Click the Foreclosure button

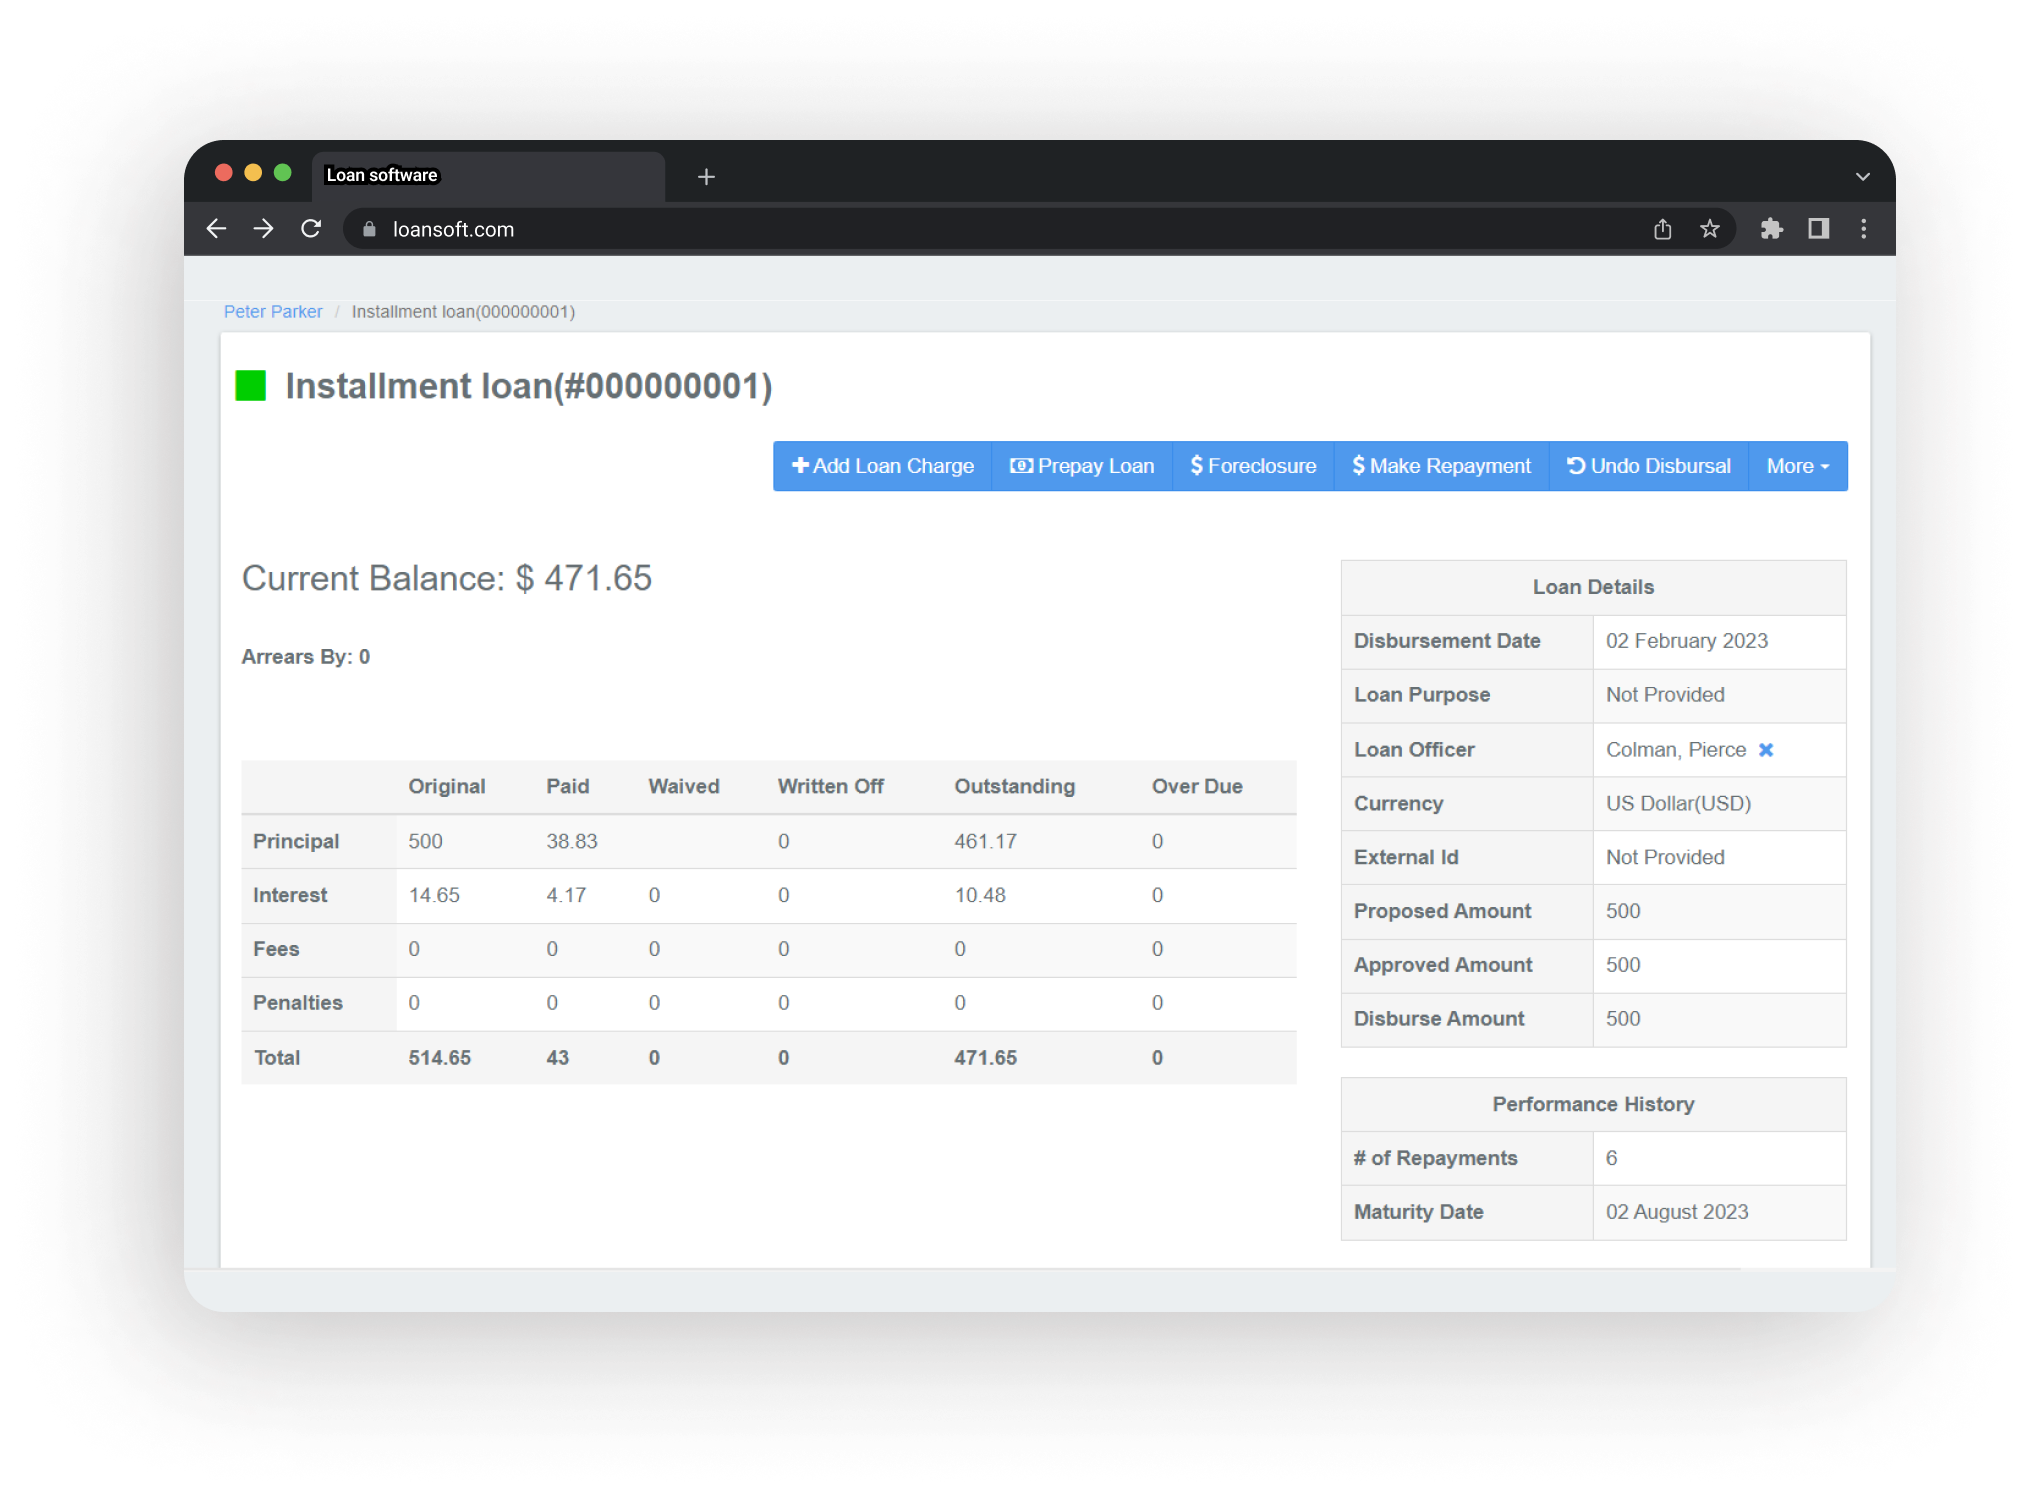[x=1253, y=466]
